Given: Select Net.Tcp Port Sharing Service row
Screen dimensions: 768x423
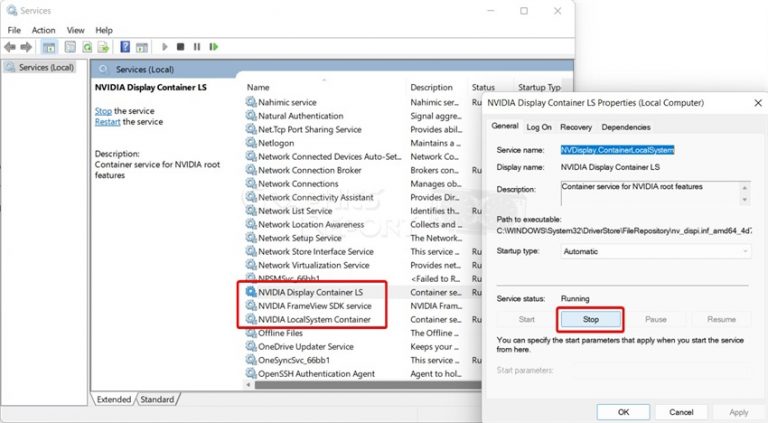Looking at the screenshot, I should point(310,129).
